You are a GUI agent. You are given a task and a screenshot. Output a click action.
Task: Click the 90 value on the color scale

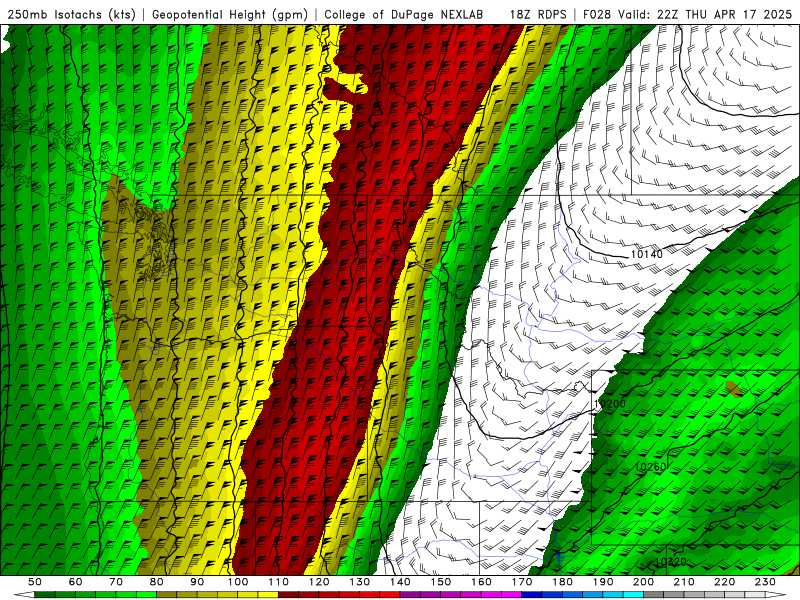point(197,582)
